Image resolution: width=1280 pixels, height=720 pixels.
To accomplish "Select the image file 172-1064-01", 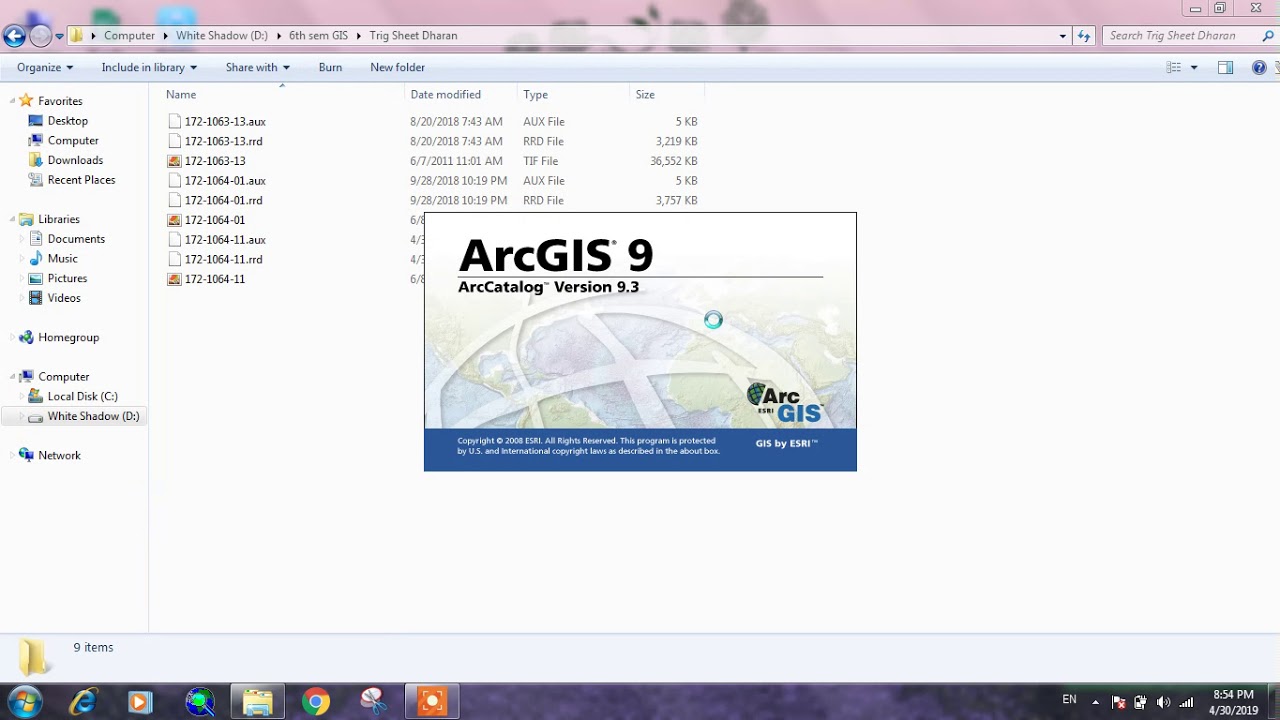I will 215,220.
